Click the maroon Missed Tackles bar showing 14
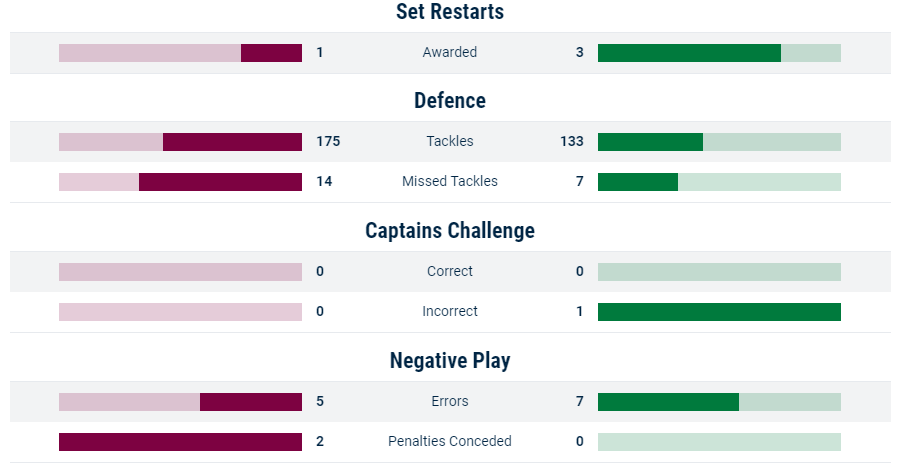The image size is (904, 475). pyautogui.click(x=180, y=182)
